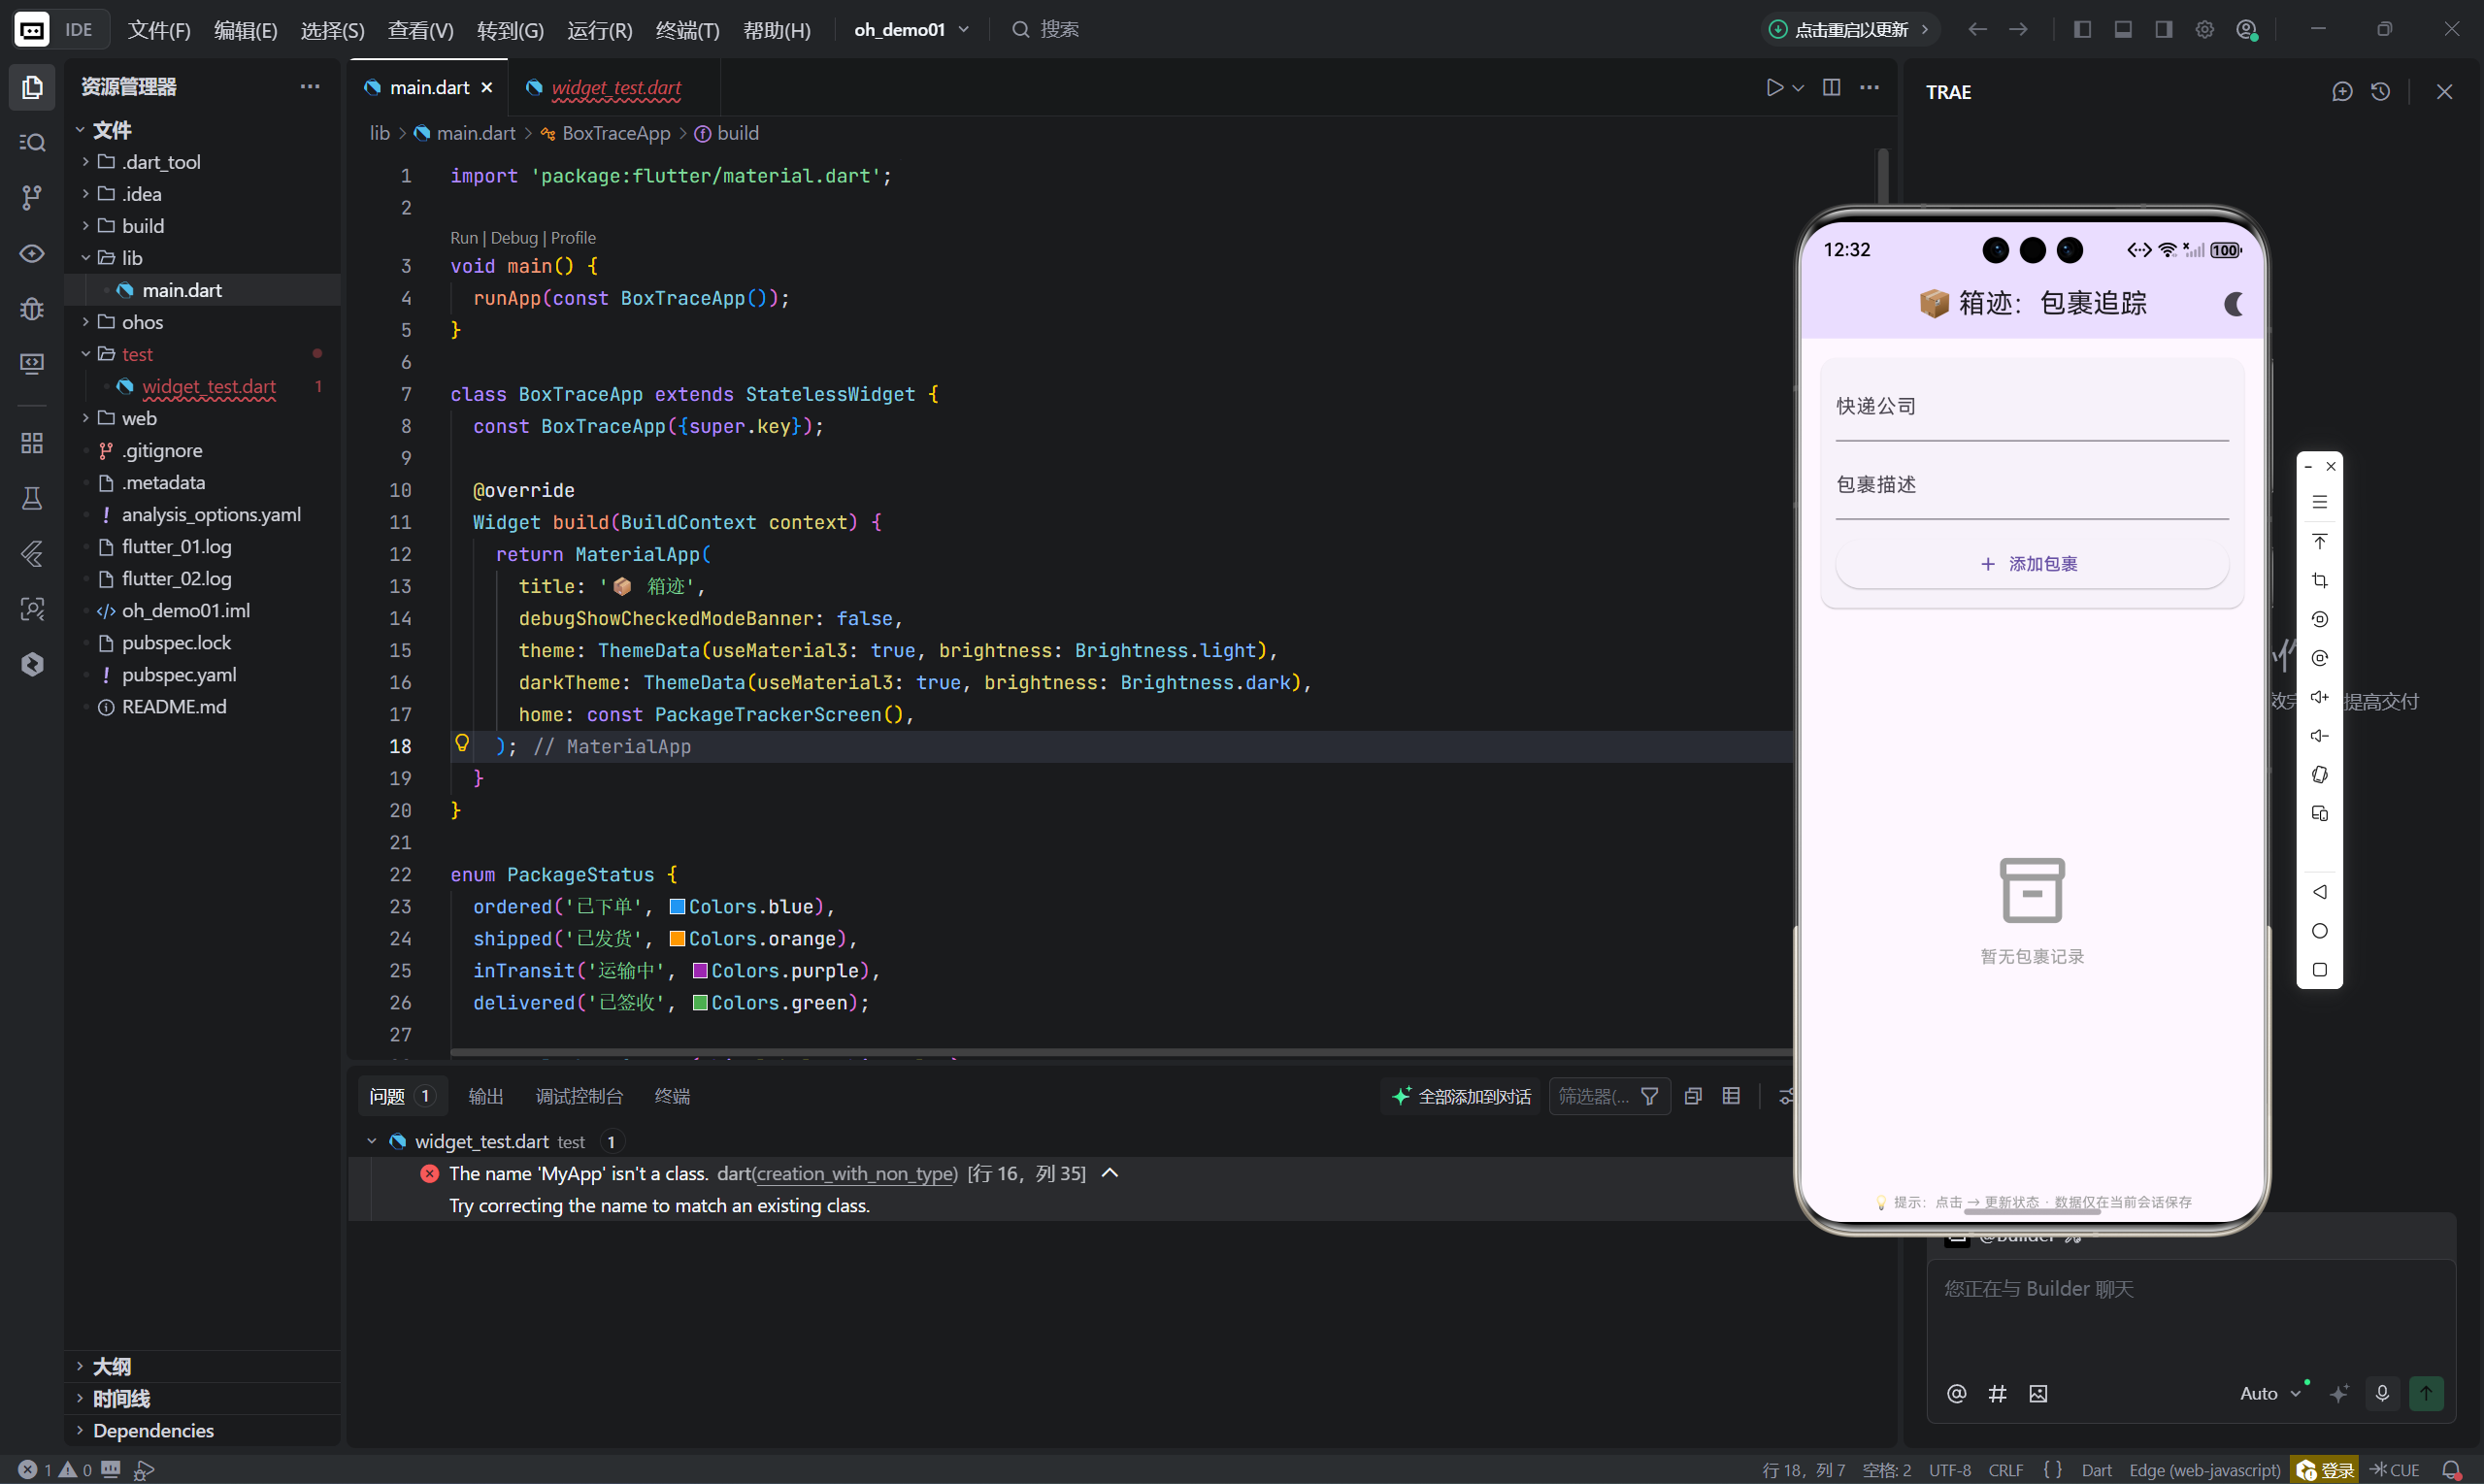Open the Run and Debug sidebar icon
The width and height of the screenshot is (2484, 1484).
[x=32, y=308]
